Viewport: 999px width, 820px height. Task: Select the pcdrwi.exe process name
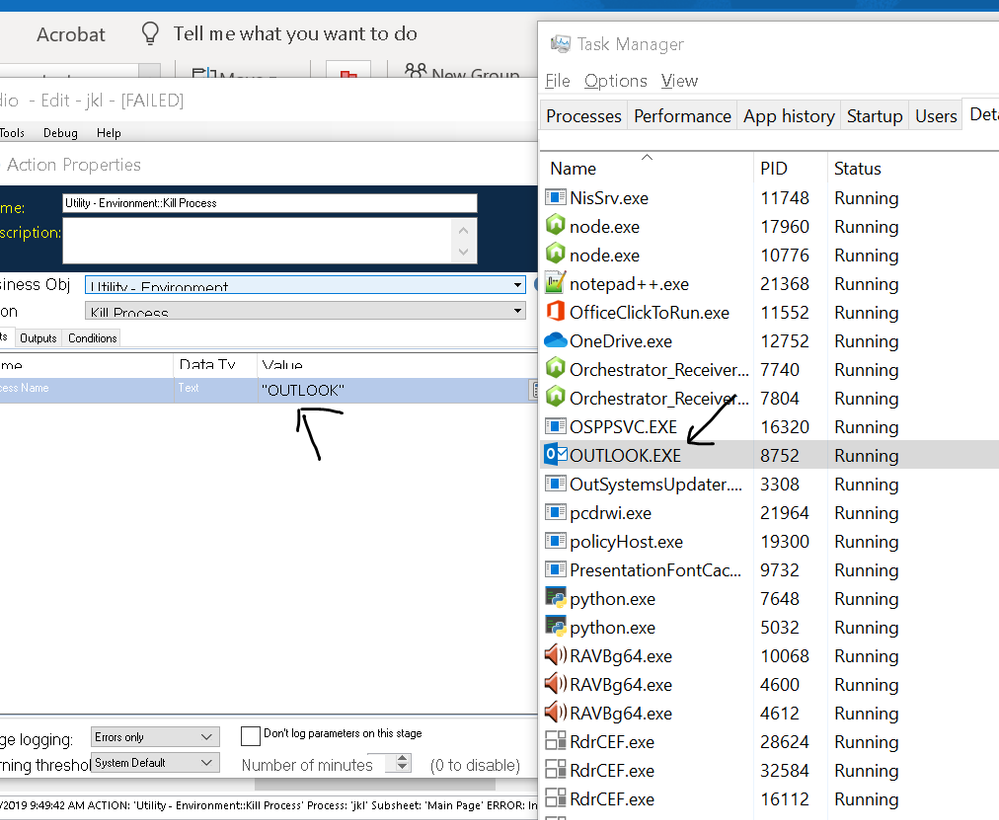610,512
